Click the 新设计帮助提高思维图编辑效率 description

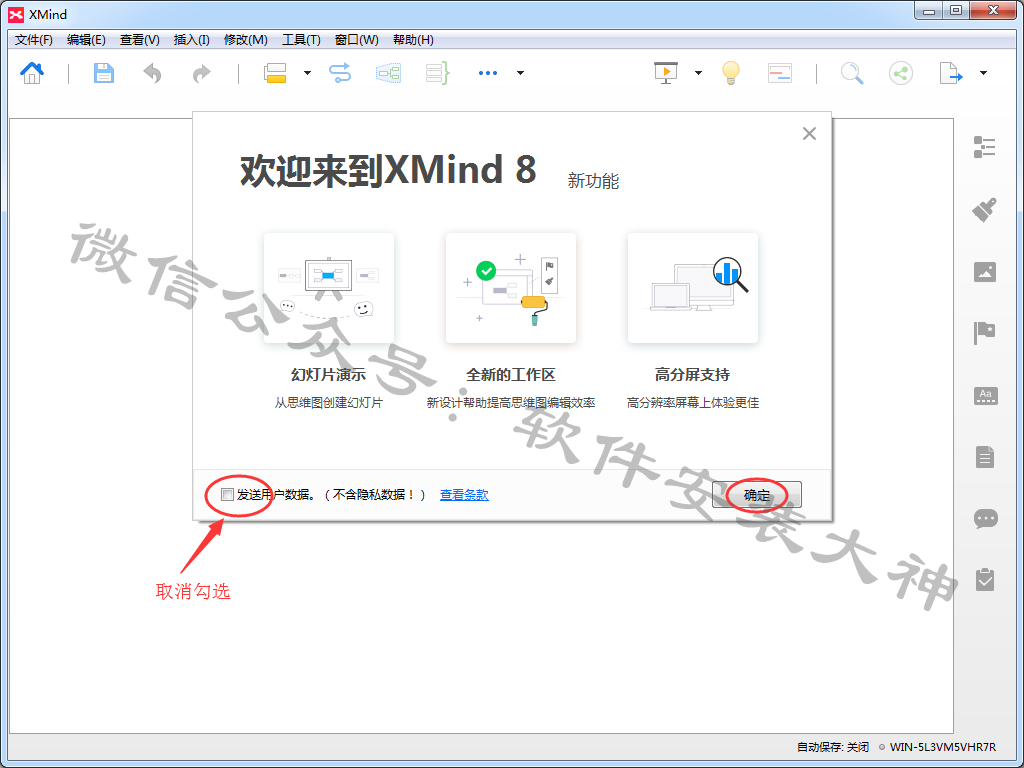(x=511, y=403)
